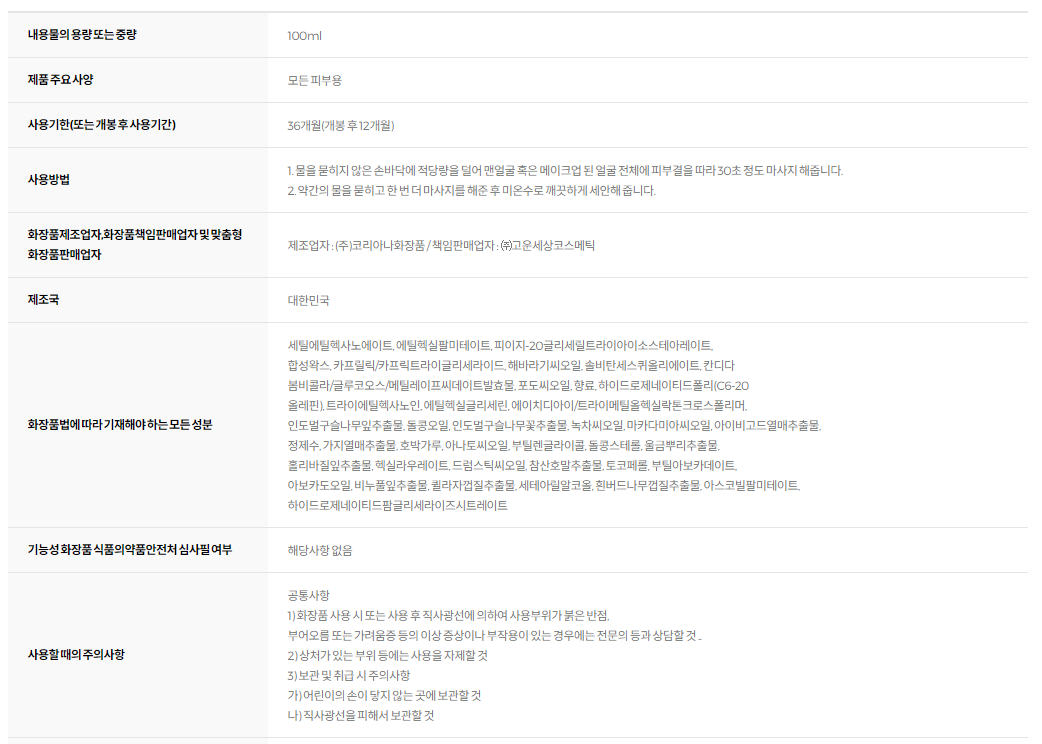
Task: Select the "100ml" volume value
Action: tap(304, 36)
